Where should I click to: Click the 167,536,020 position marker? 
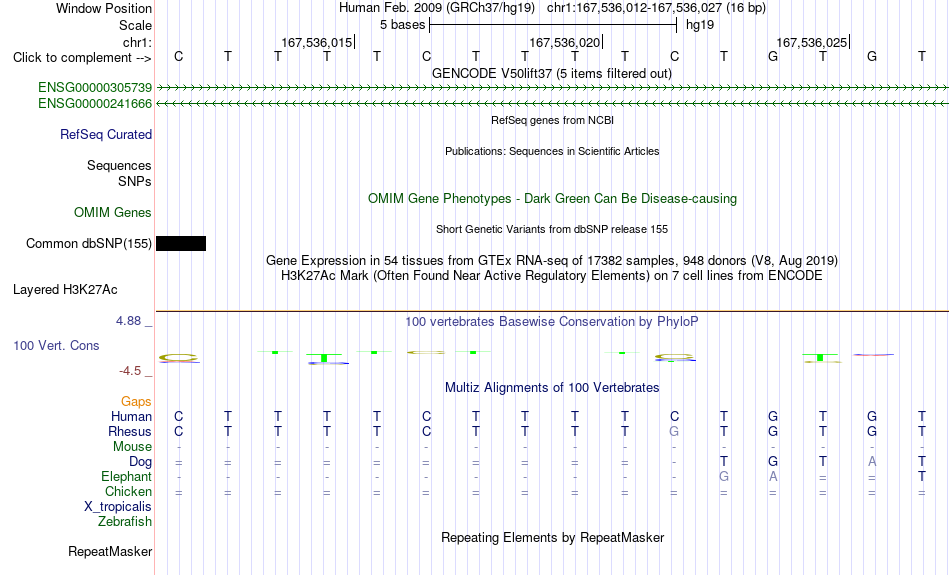click(x=565, y=42)
